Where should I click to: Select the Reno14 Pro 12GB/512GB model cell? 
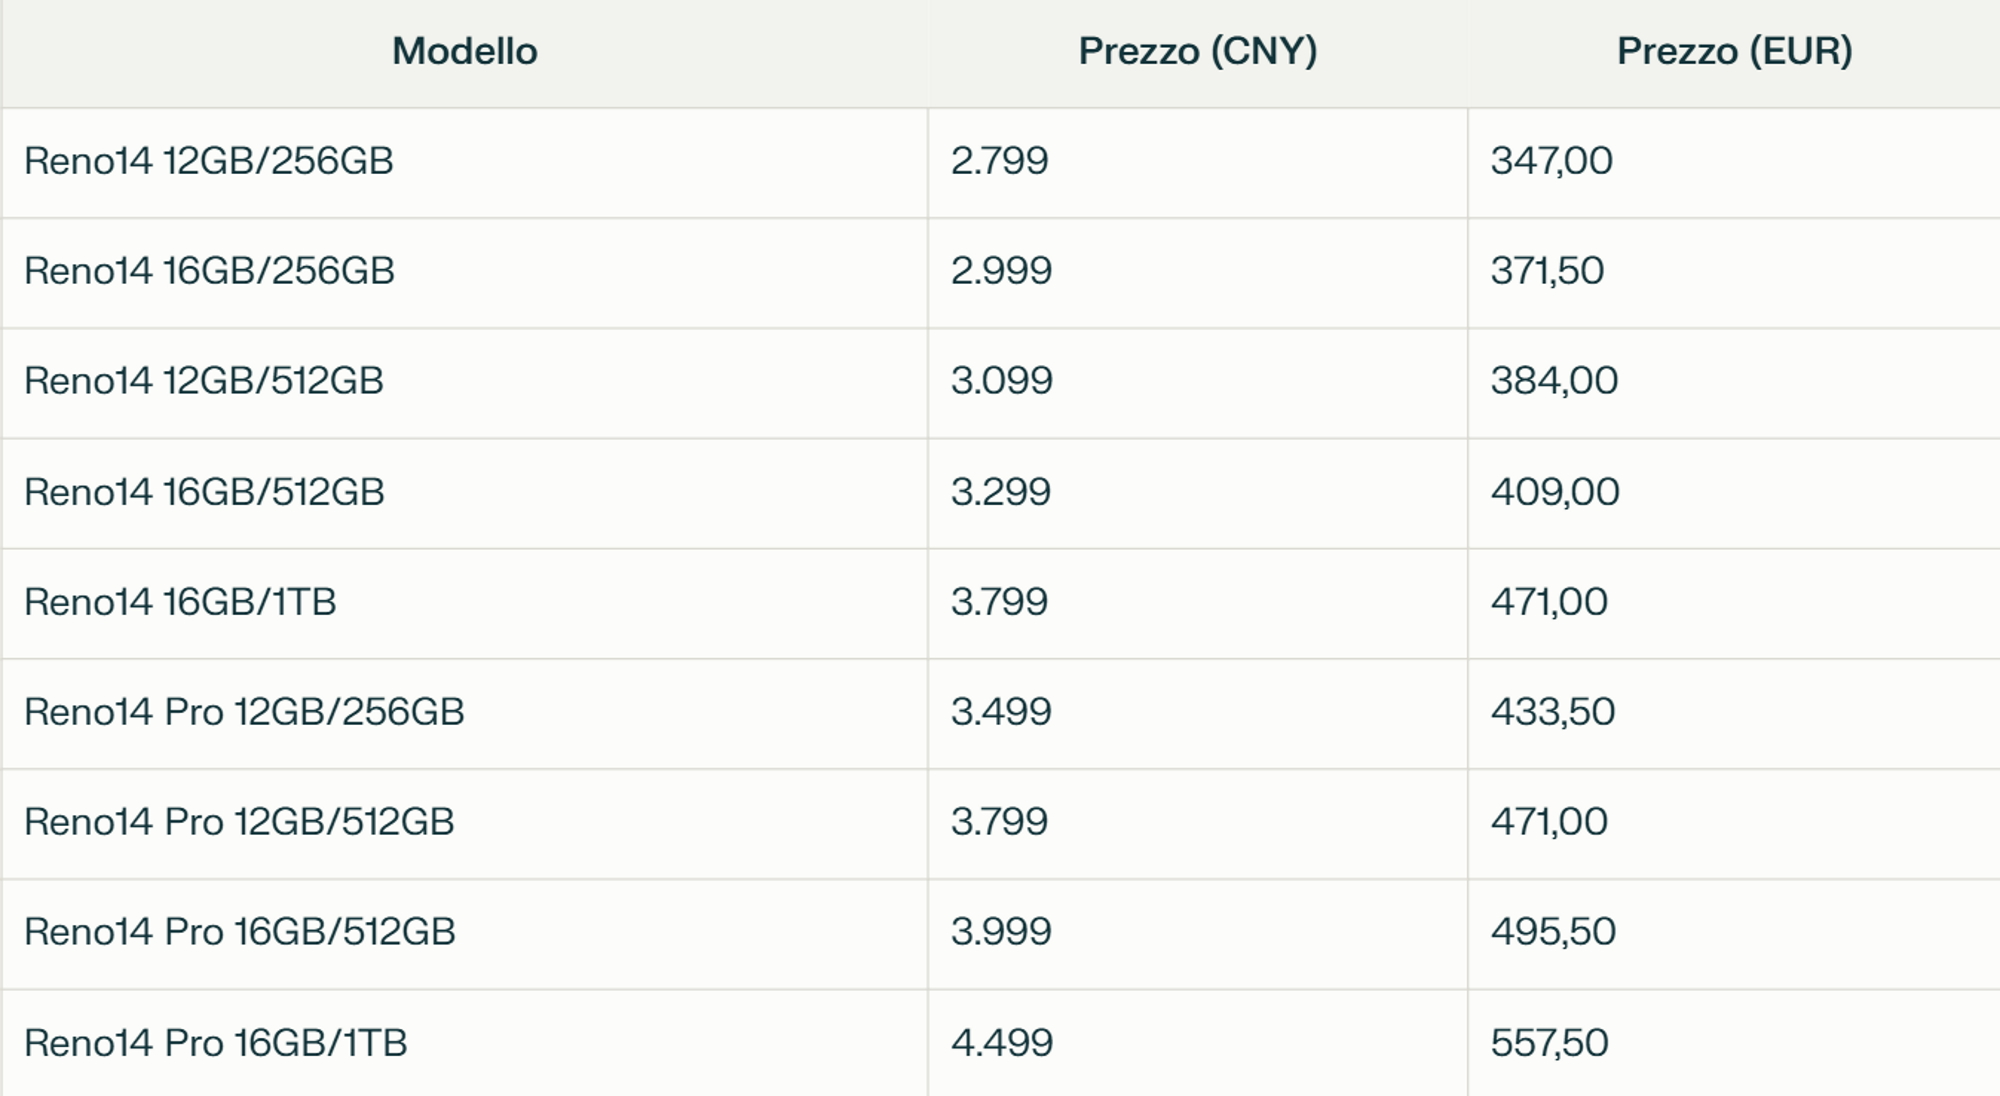pyautogui.click(x=465, y=824)
